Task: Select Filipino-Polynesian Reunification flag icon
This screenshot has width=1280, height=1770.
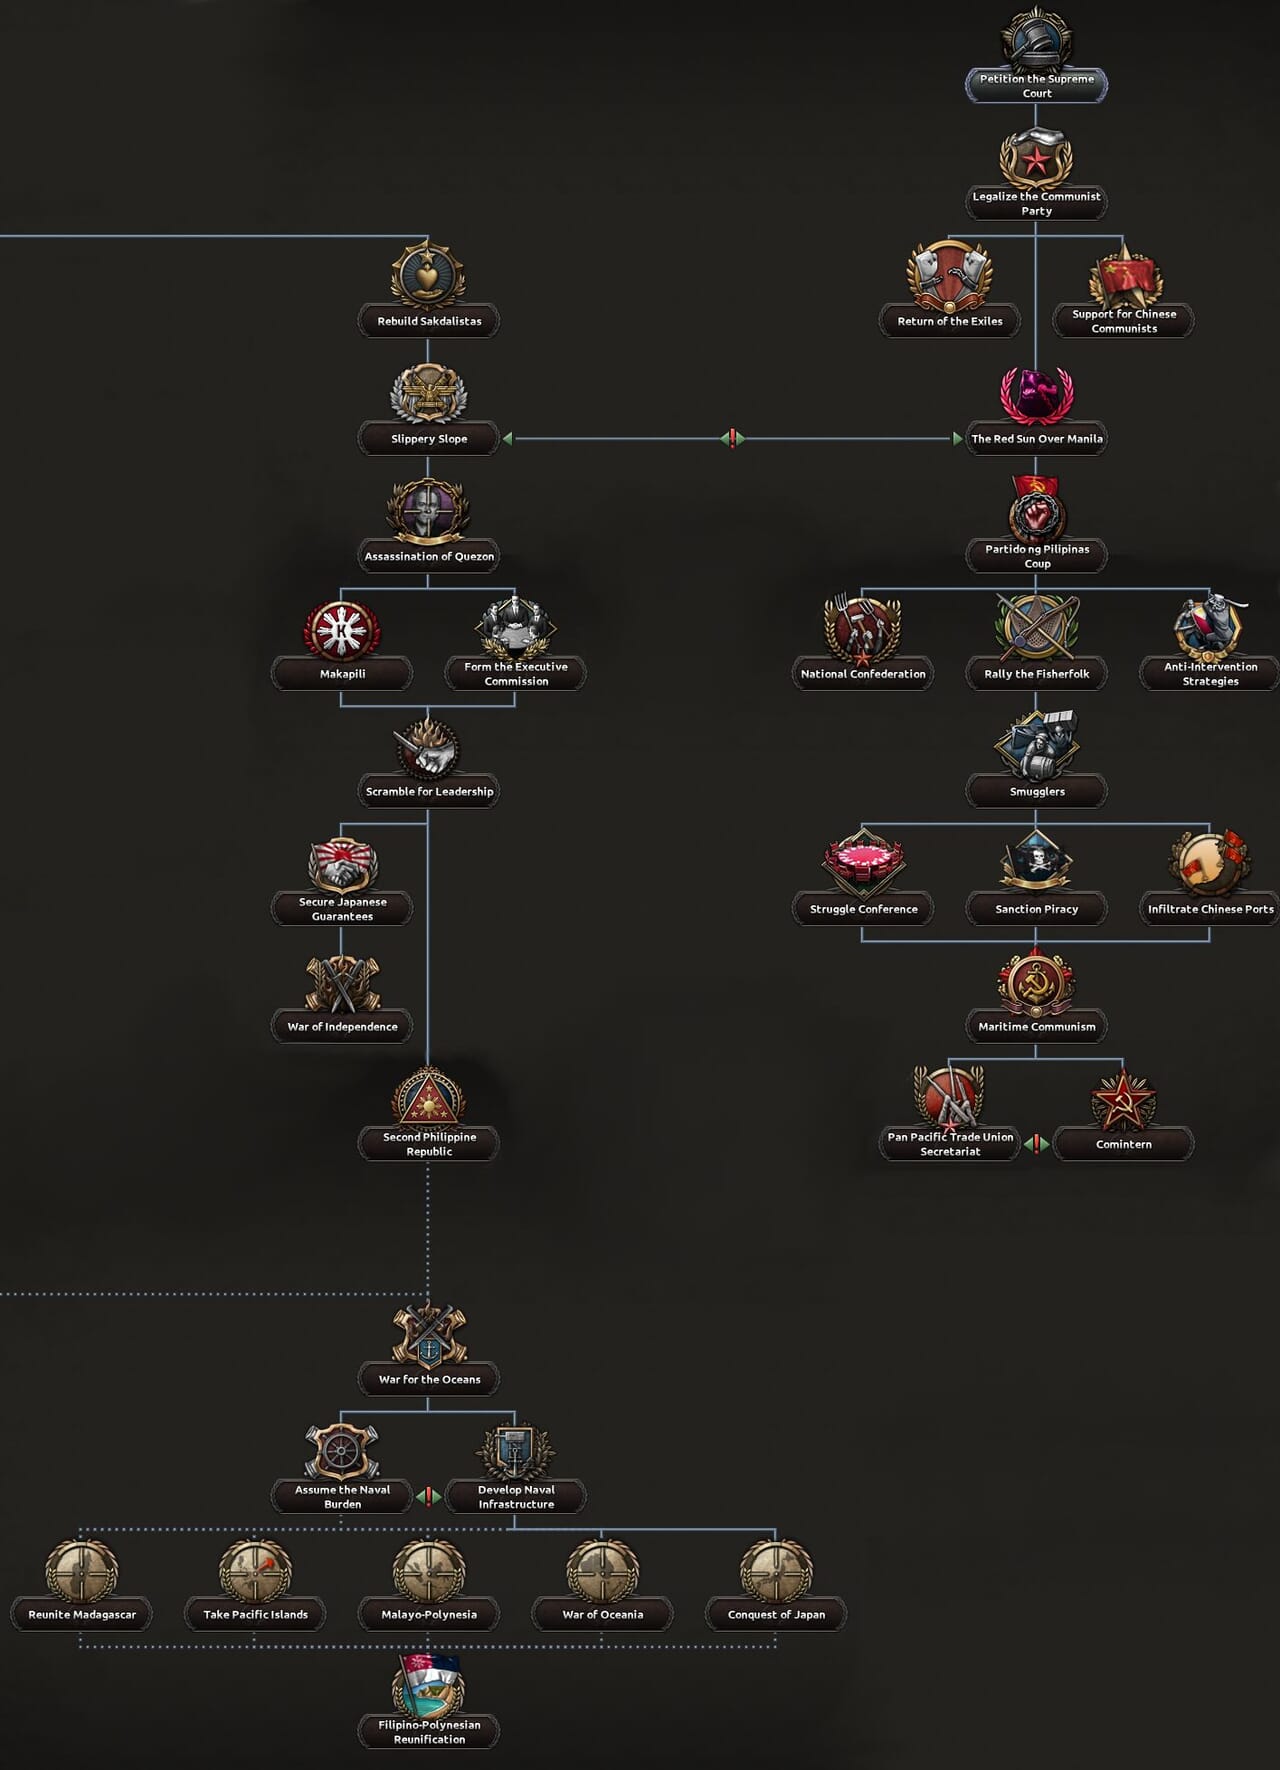Action: pyautogui.click(x=428, y=1685)
